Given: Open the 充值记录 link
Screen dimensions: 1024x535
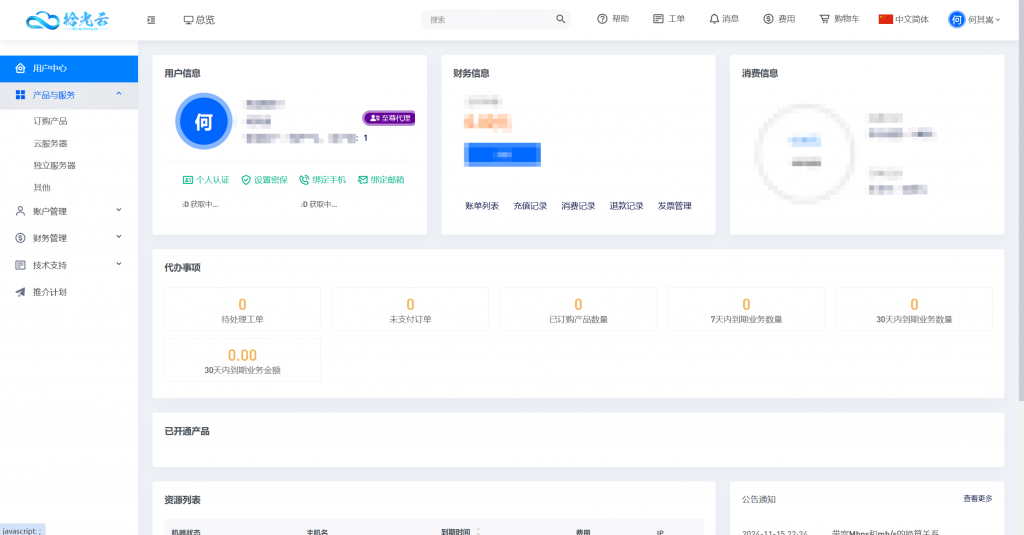Looking at the screenshot, I should (530, 206).
